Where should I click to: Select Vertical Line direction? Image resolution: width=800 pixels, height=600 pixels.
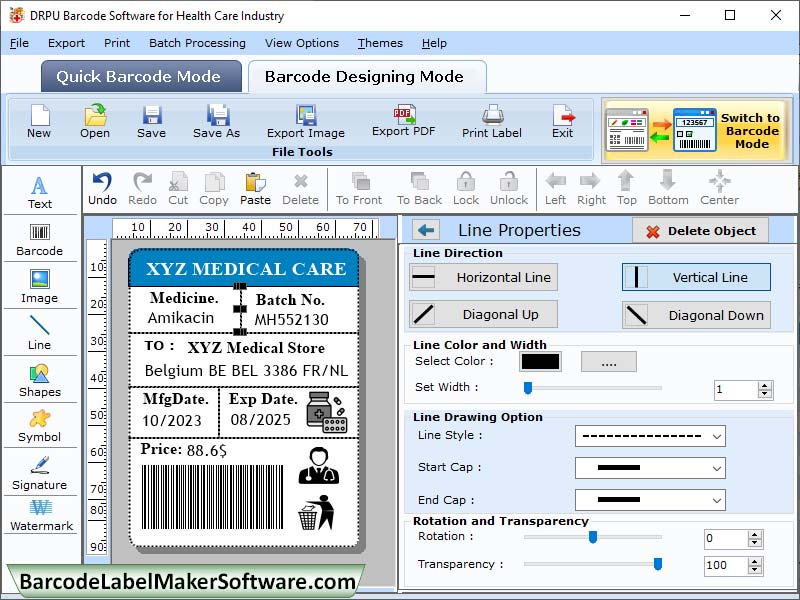696,277
